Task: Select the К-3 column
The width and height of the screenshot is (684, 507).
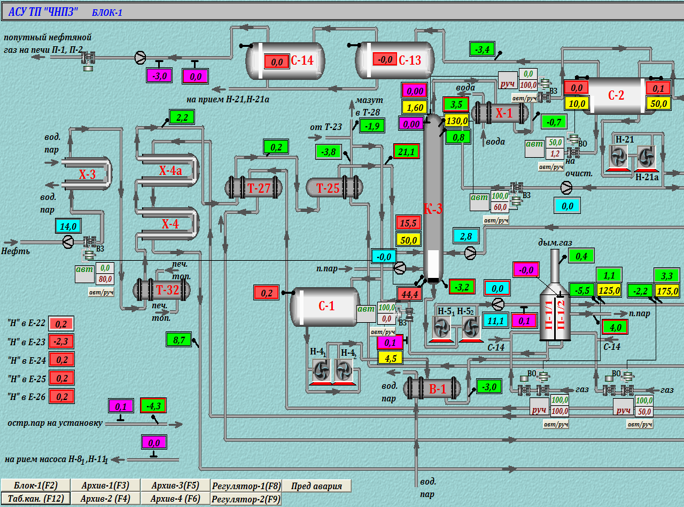Action: pyautogui.click(x=433, y=199)
